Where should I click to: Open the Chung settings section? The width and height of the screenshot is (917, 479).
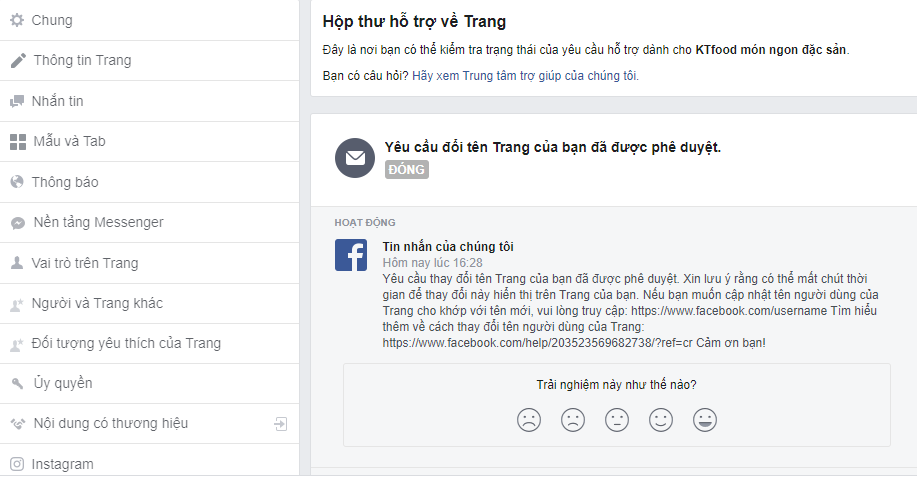pos(150,20)
